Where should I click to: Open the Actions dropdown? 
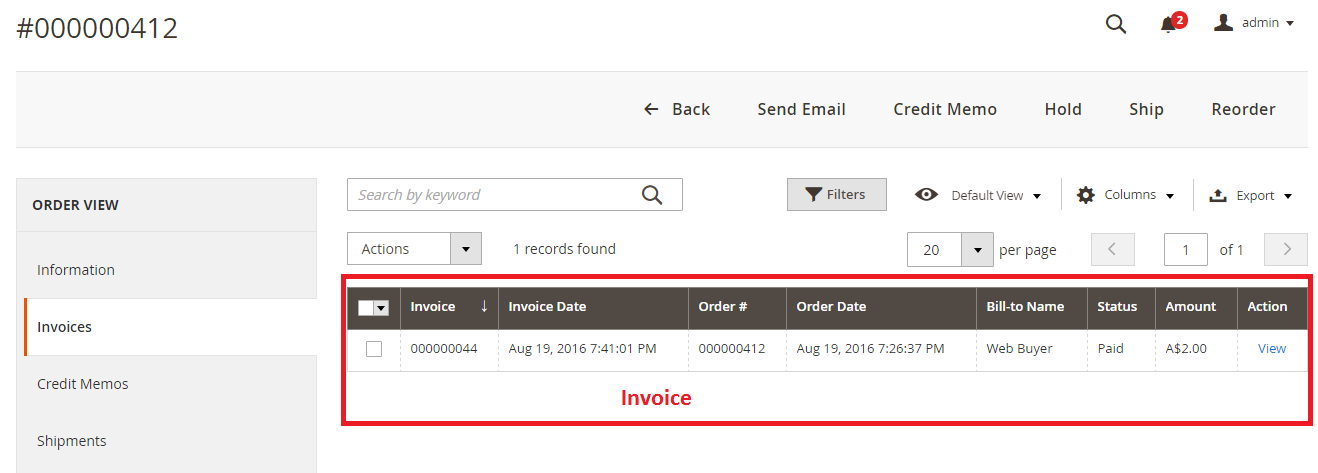414,249
